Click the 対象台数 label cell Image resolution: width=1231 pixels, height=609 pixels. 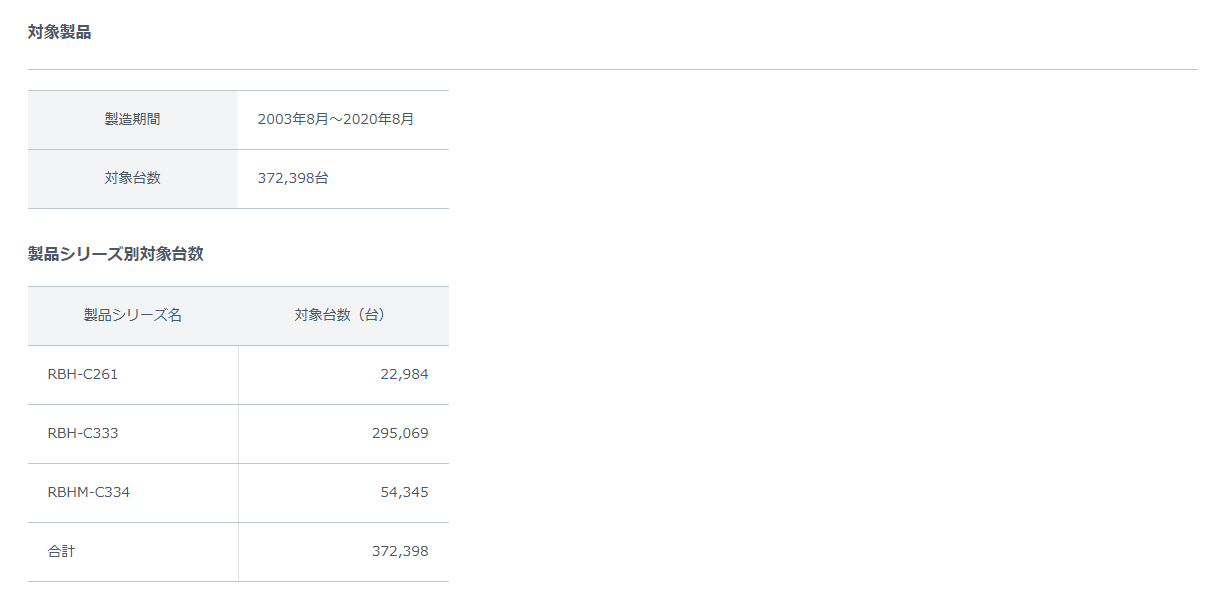(132, 178)
